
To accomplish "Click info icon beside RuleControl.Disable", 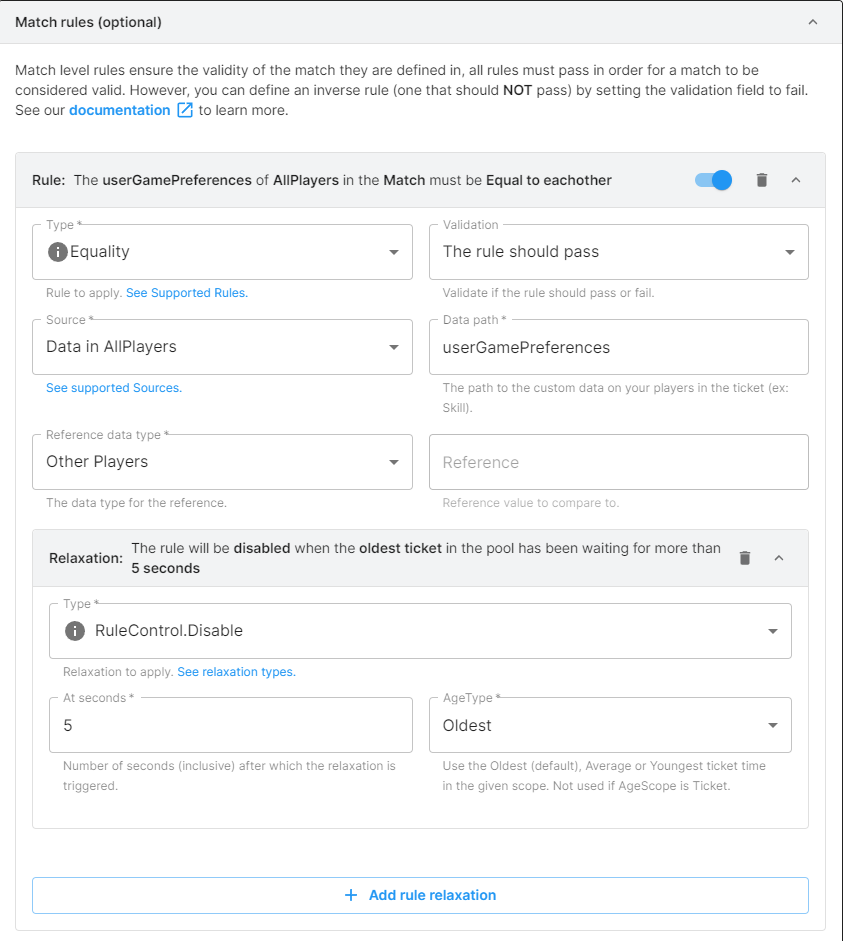I will point(74,631).
